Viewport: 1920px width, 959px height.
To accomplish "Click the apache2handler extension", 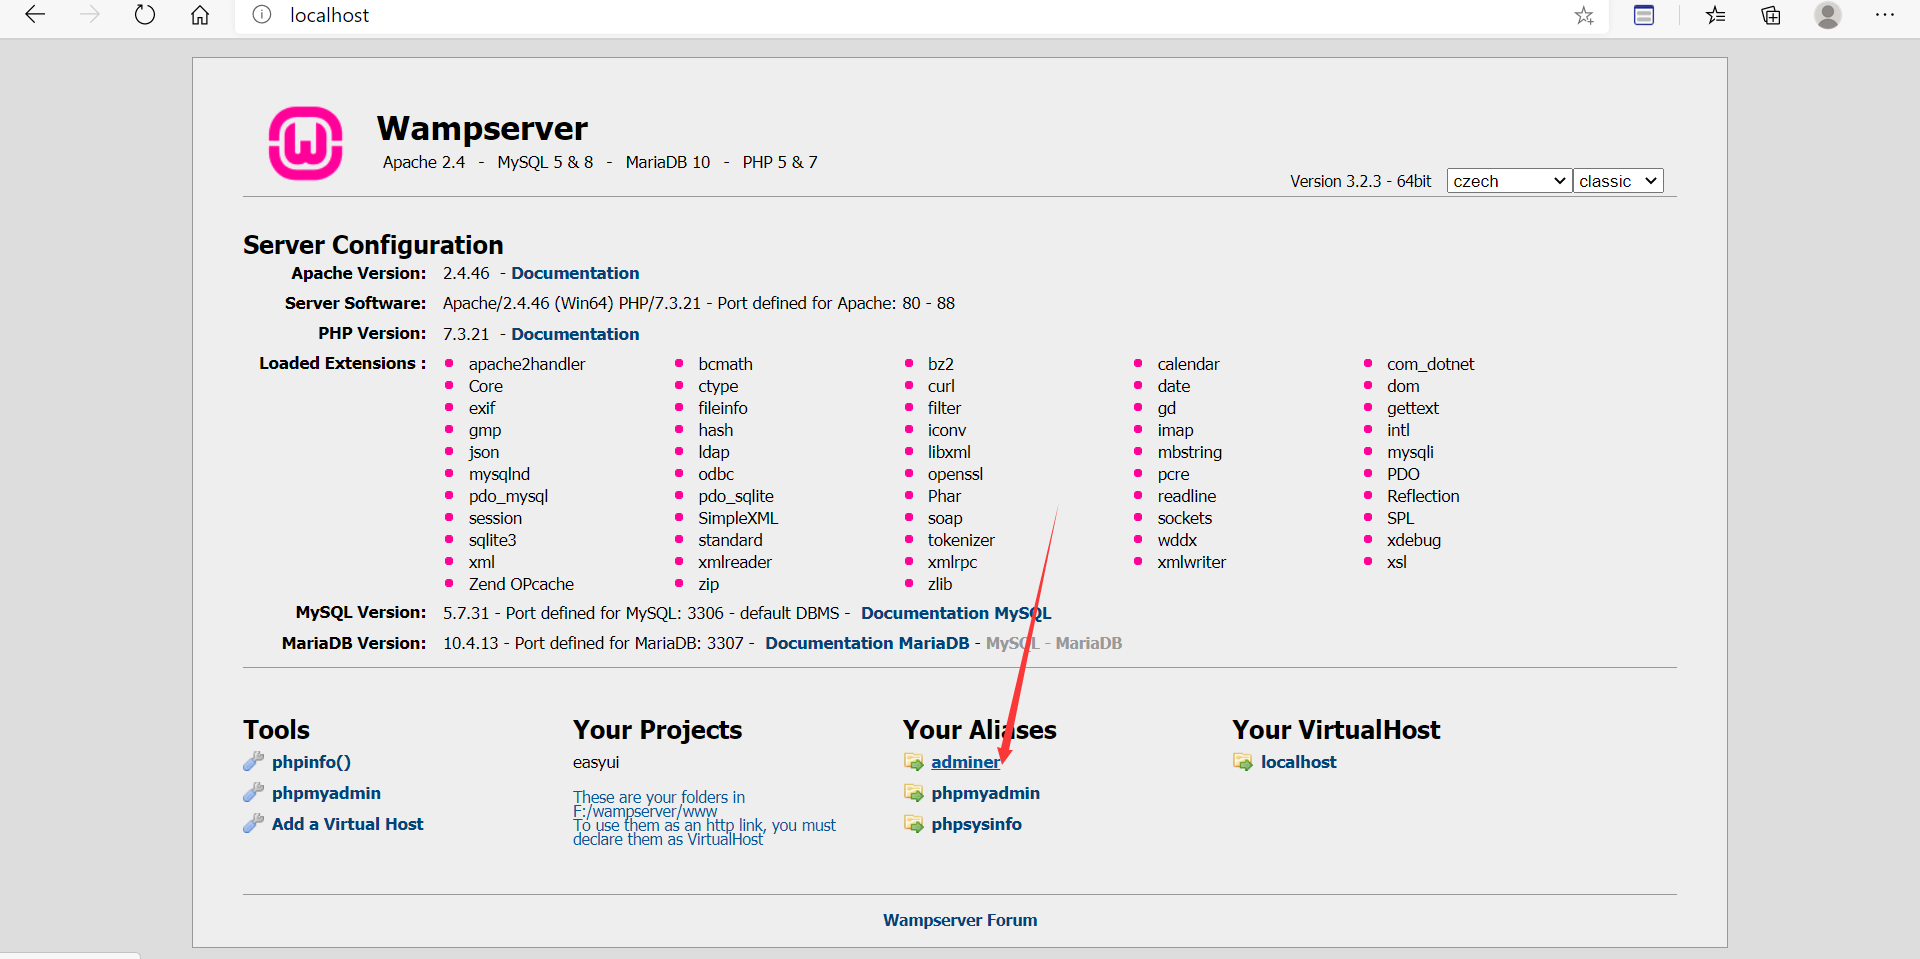I will pos(527,364).
